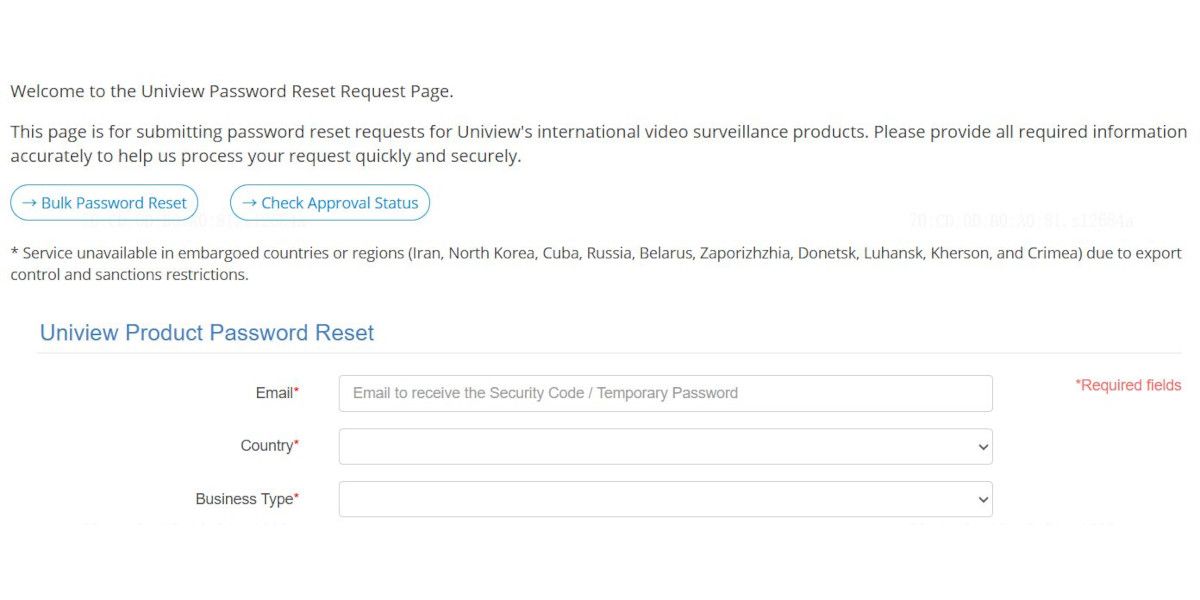
Task: Click the chevron arrow of Business Type selector
Action: click(x=982, y=500)
